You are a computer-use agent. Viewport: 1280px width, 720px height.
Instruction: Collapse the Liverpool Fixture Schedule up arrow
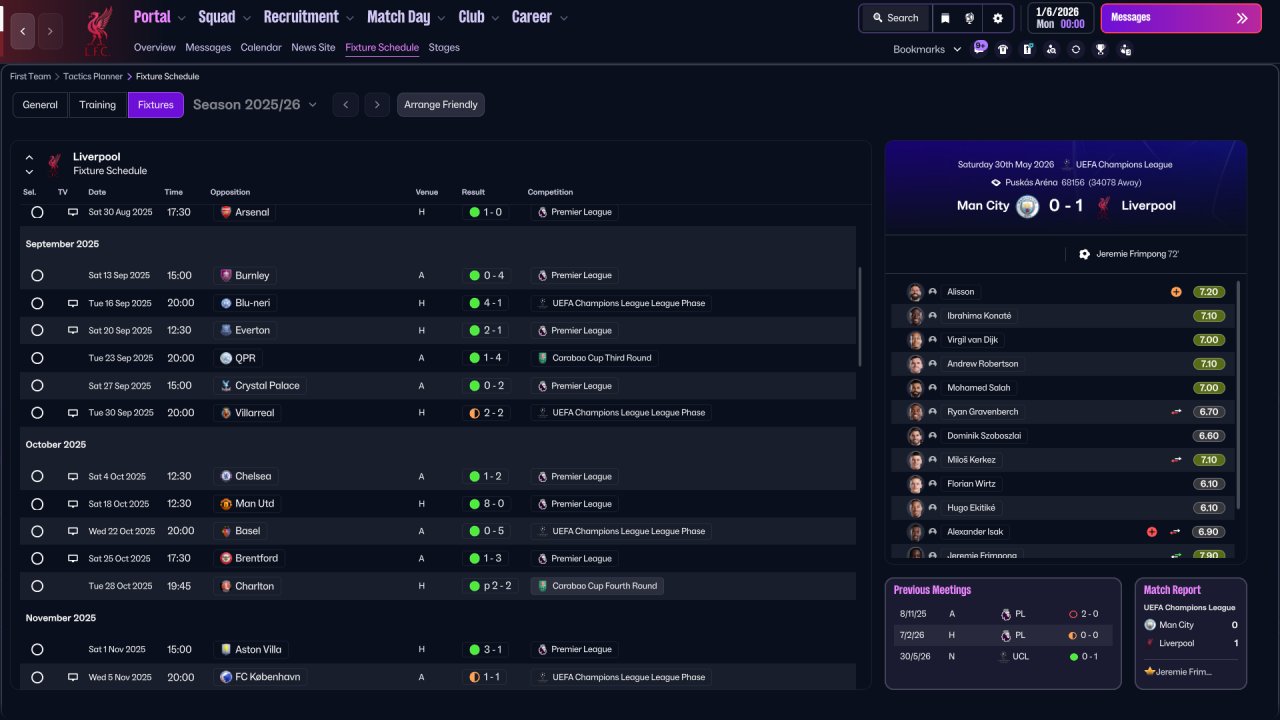pyautogui.click(x=29, y=157)
